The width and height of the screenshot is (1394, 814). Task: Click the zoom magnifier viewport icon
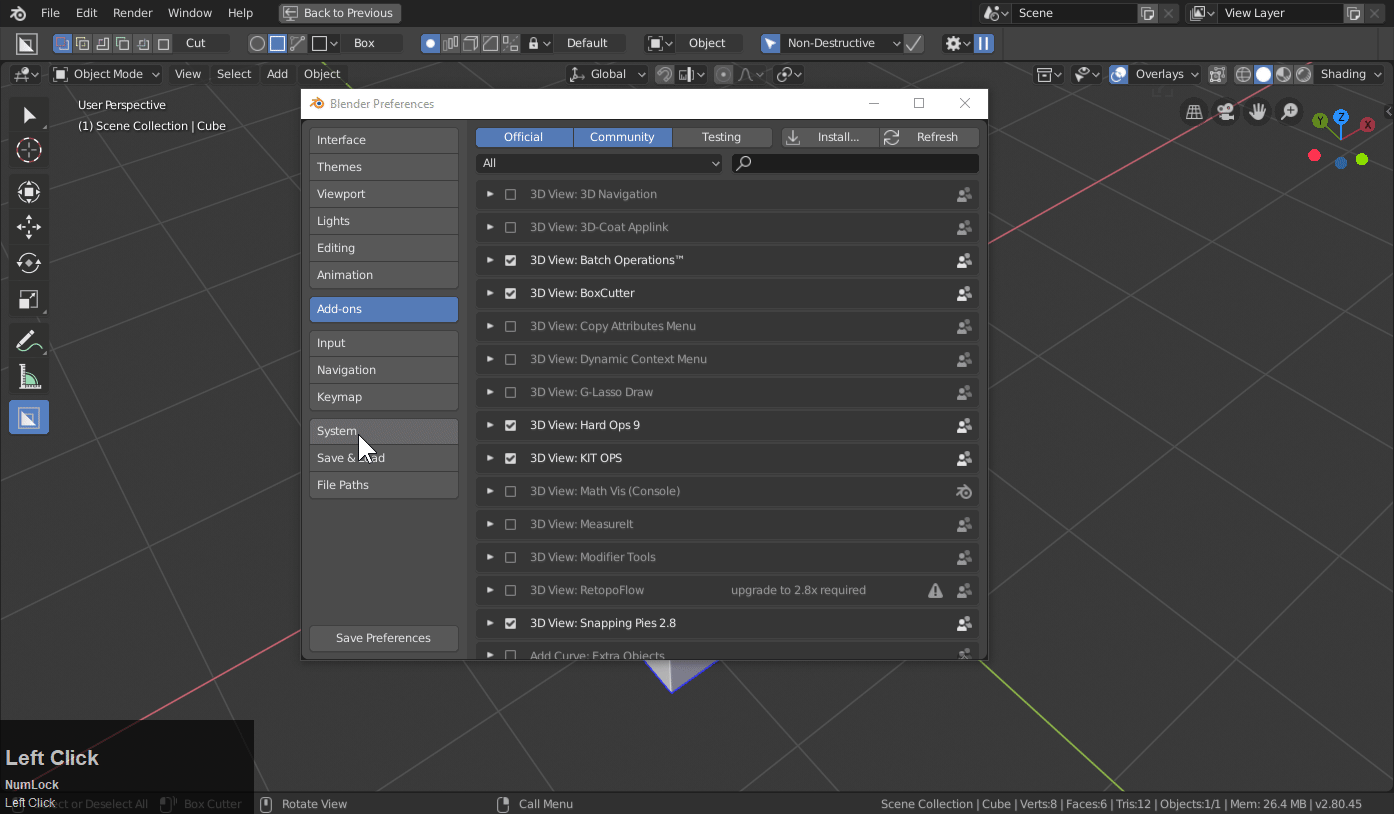coord(1290,112)
